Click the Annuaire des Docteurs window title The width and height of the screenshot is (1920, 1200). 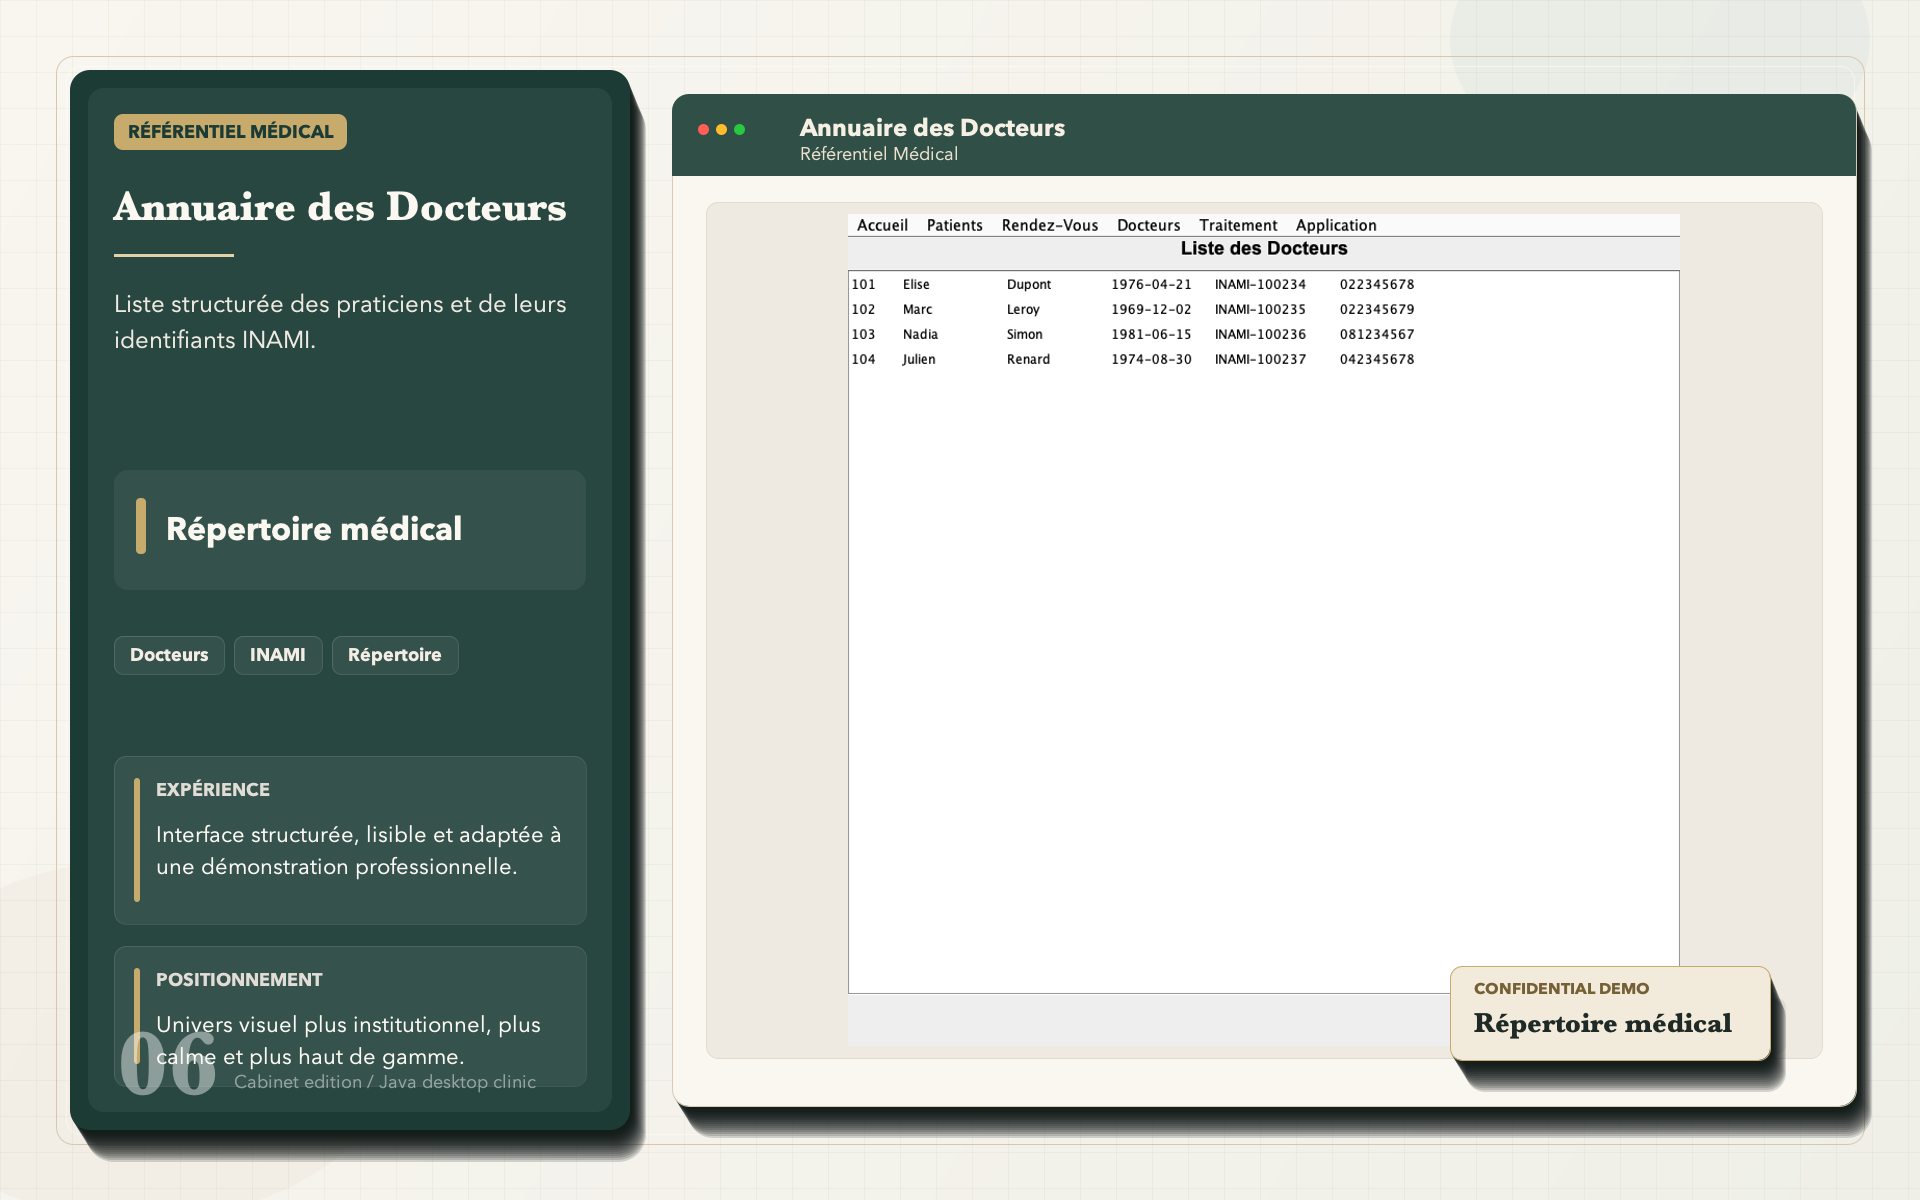(x=932, y=128)
